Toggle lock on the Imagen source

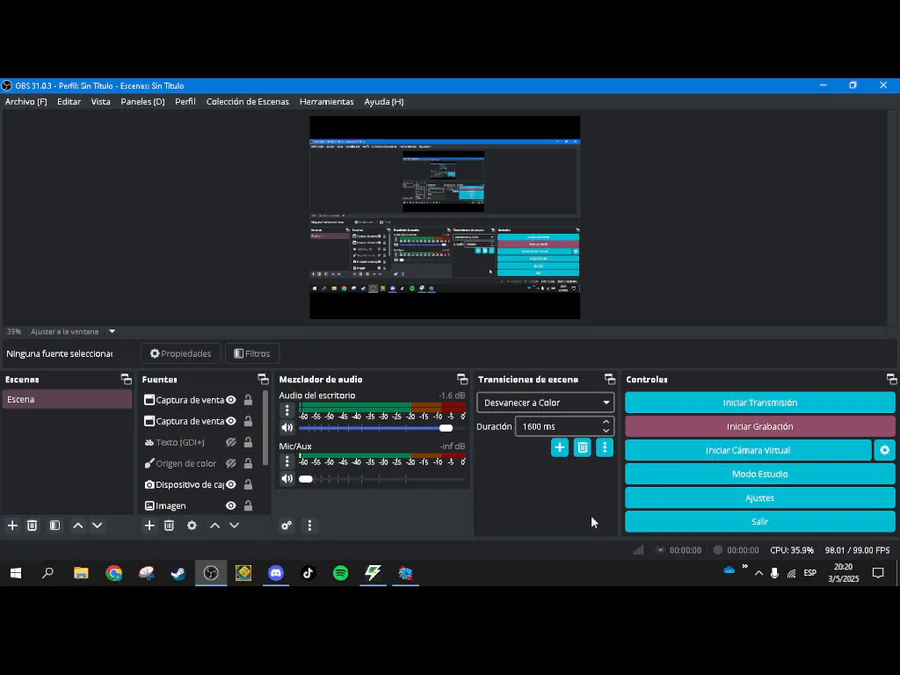248,506
